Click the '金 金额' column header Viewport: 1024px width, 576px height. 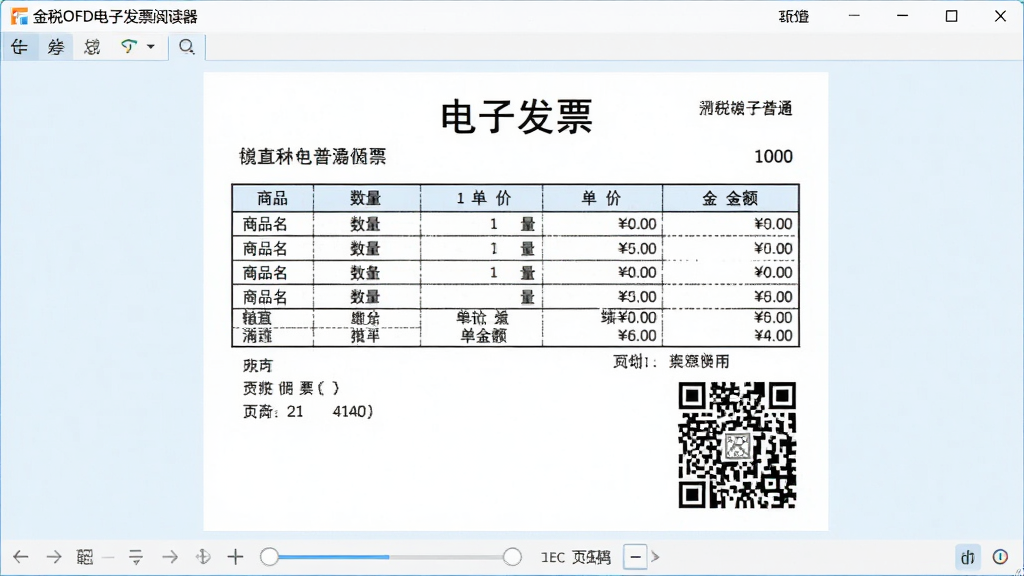pos(730,198)
